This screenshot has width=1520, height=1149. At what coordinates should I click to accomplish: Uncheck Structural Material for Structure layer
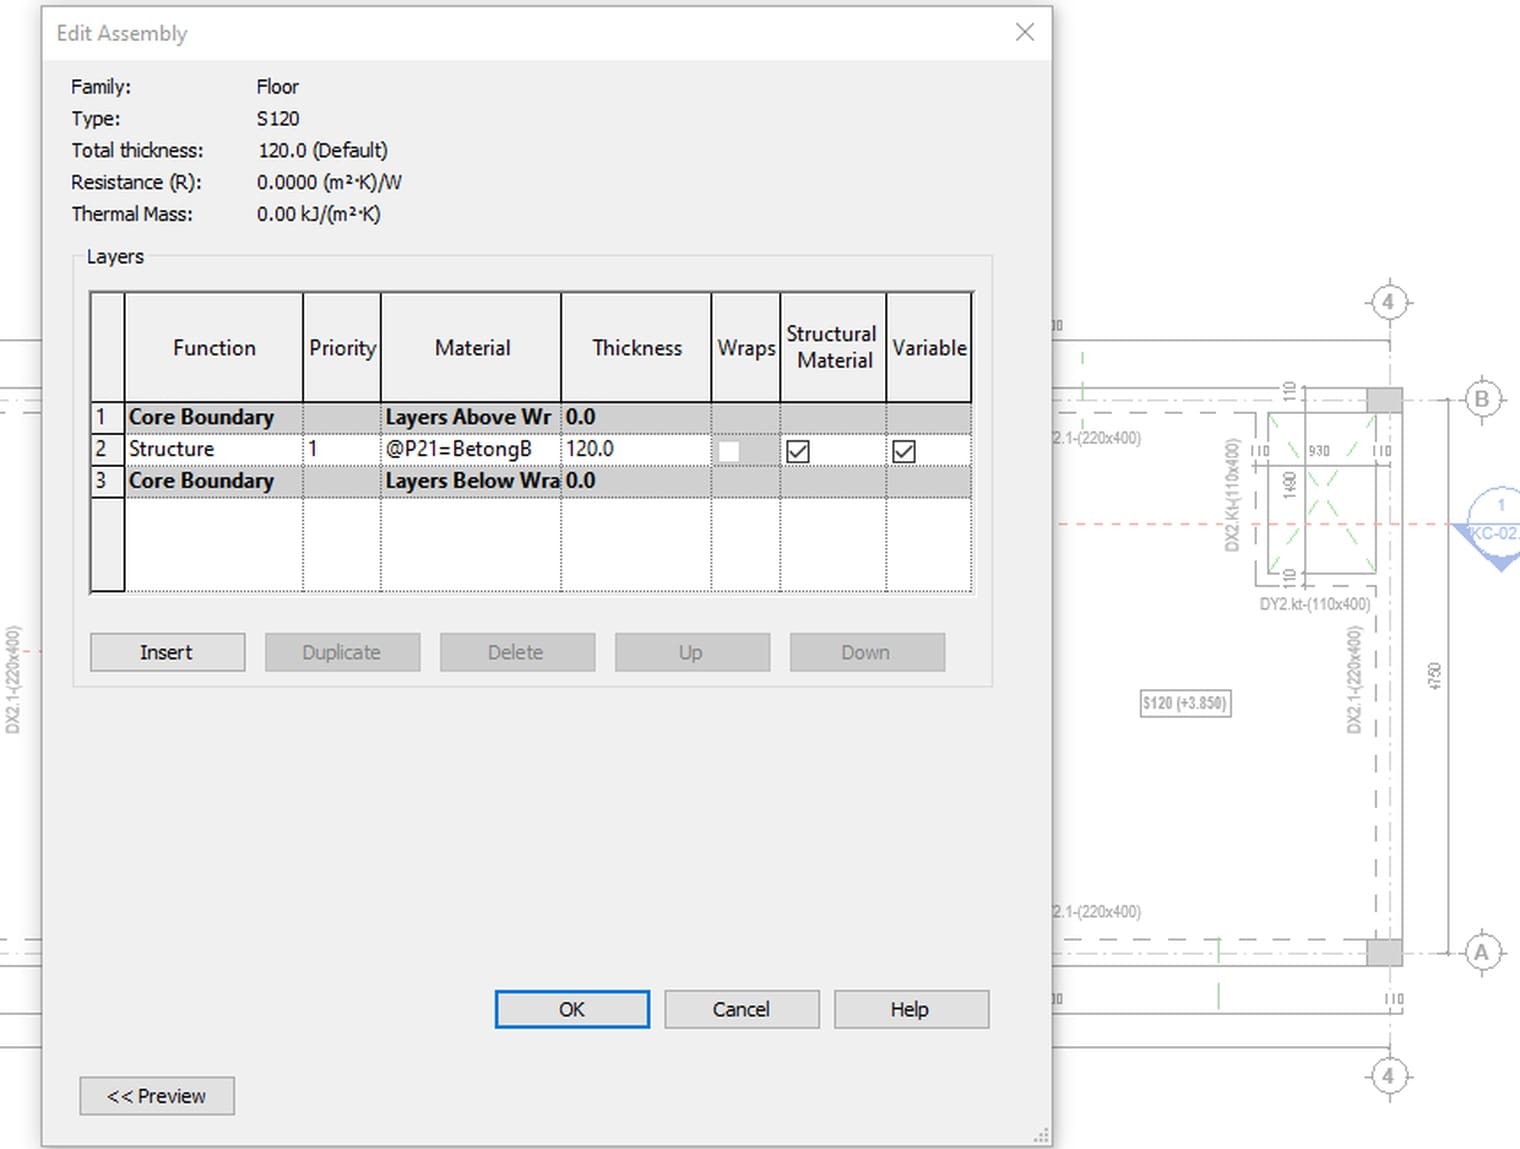798,451
